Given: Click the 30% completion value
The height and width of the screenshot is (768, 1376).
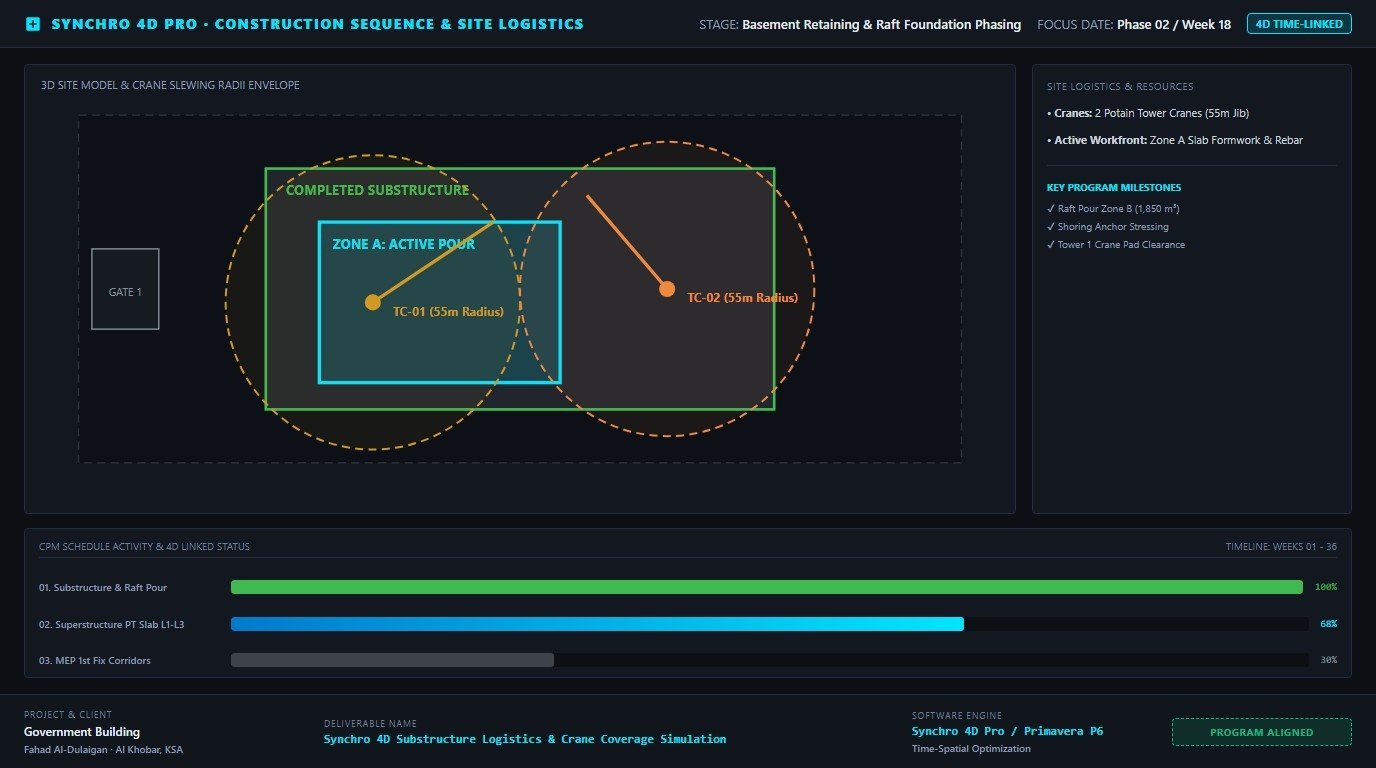Looking at the screenshot, I should [1328, 660].
